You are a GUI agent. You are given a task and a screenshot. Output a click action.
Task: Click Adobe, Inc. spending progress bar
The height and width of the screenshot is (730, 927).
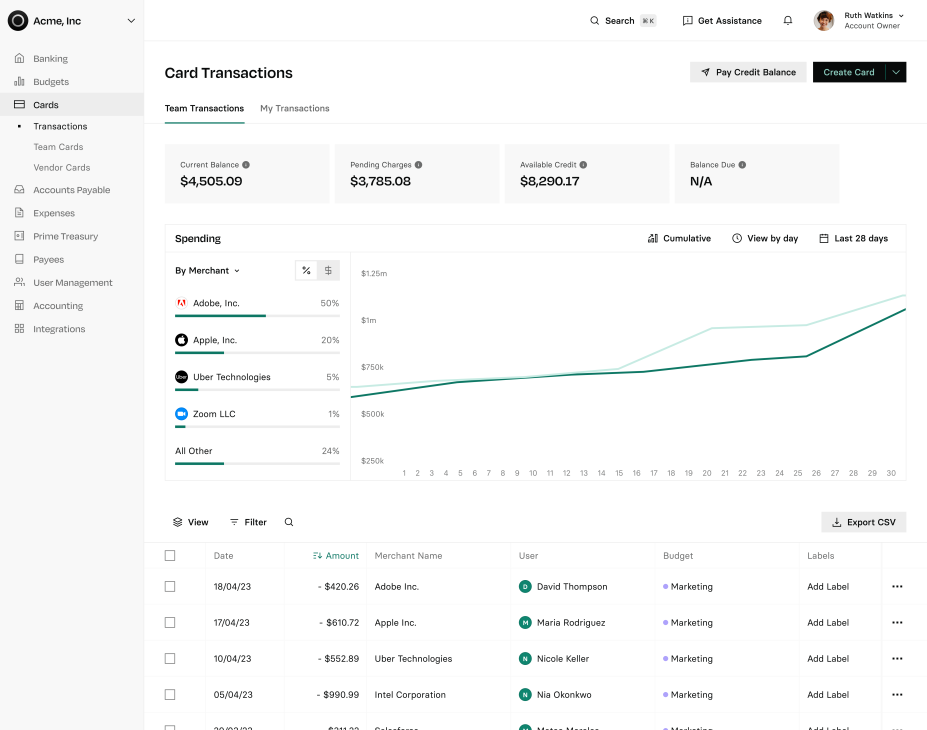[x=257, y=316]
